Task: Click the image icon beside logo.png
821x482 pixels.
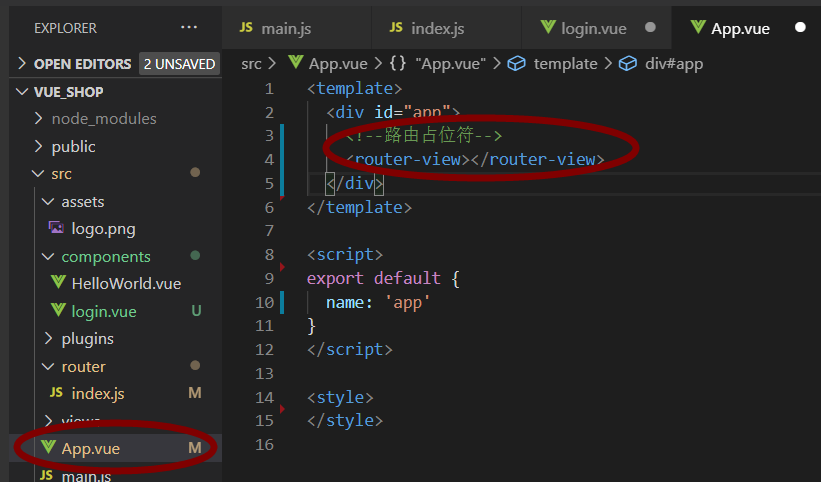Action: (x=56, y=228)
